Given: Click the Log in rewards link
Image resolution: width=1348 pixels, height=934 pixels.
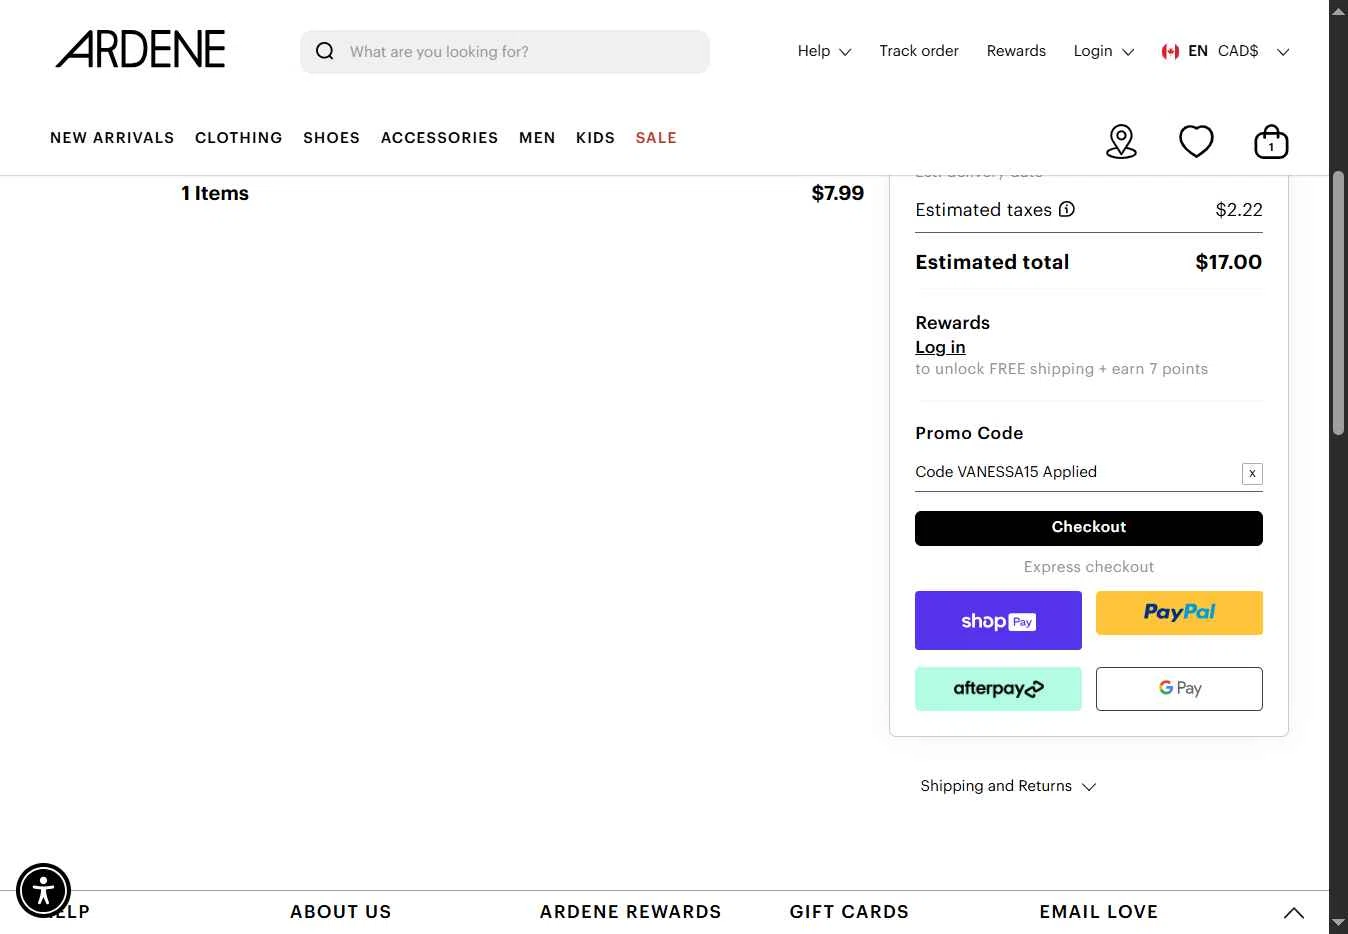Looking at the screenshot, I should tap(940, 347).
